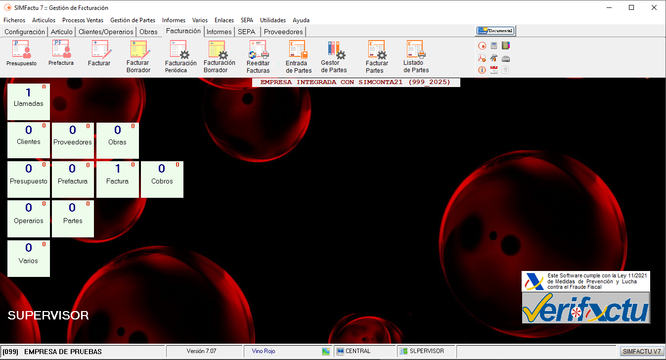This screenshot has width=666, height=360.
Task: Click the CENTRAL workstation icon in status bar
Action: [x=340, y=352]
